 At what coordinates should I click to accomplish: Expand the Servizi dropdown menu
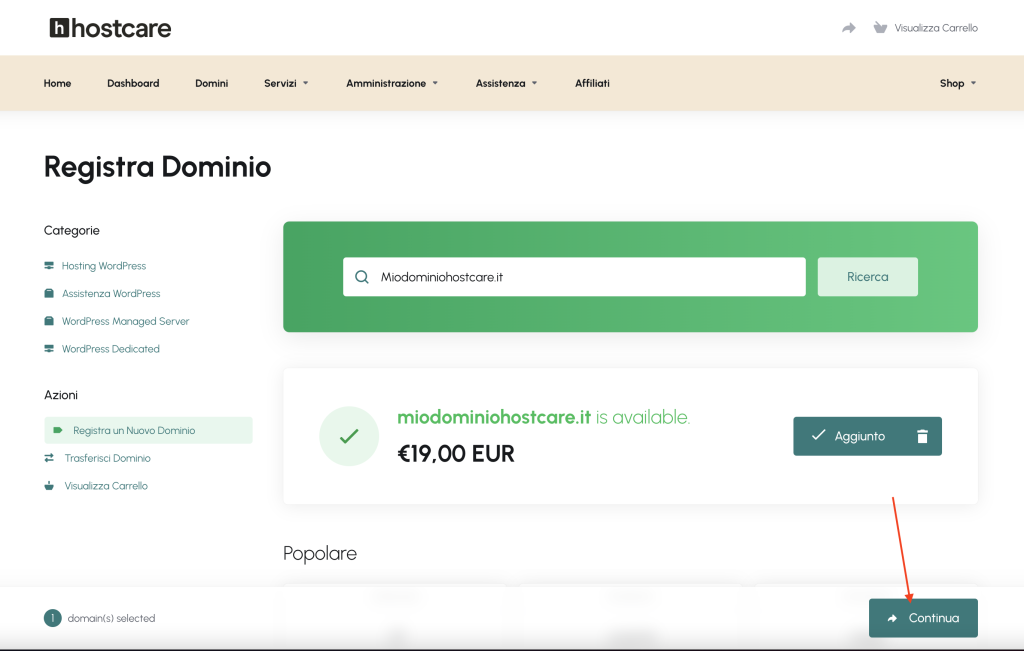286,83
